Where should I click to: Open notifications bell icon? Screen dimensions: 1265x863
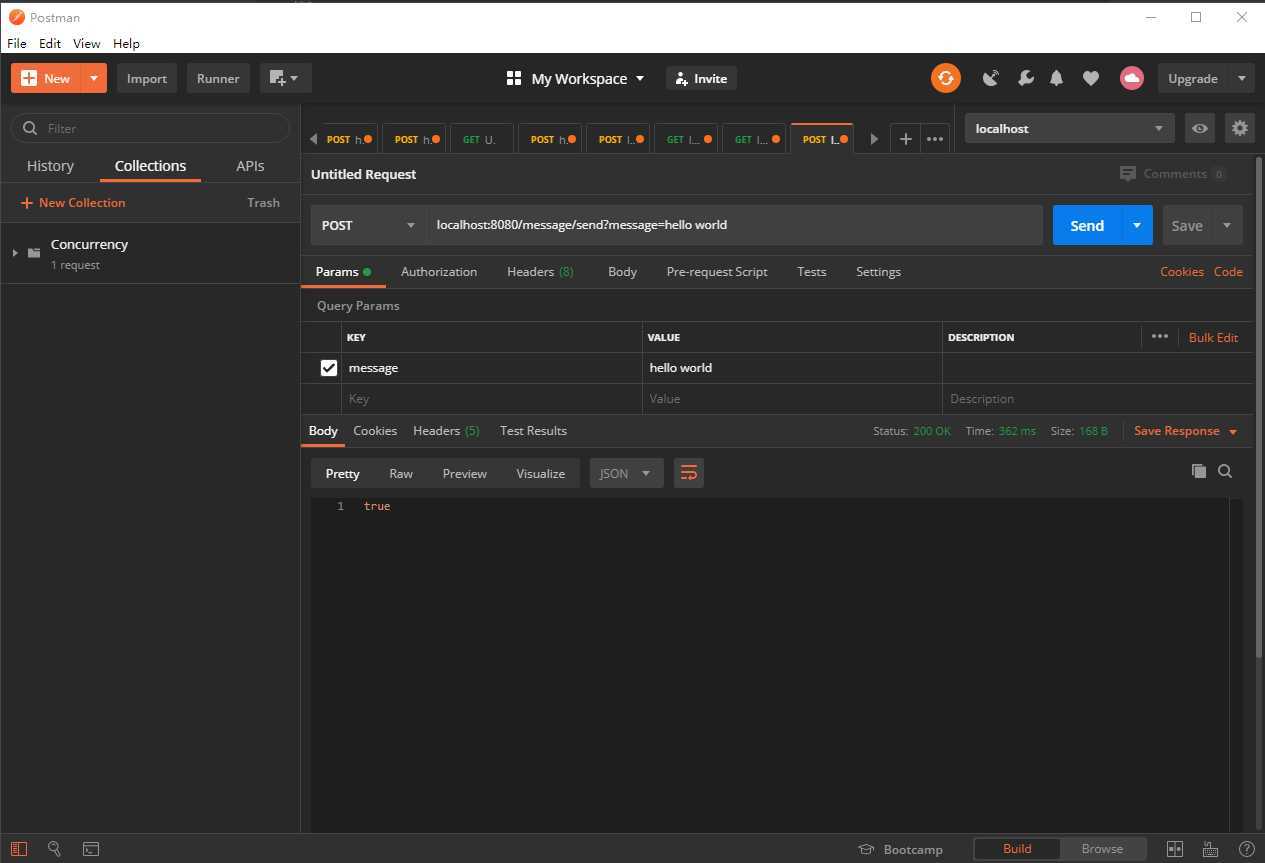pos(1056,78)
